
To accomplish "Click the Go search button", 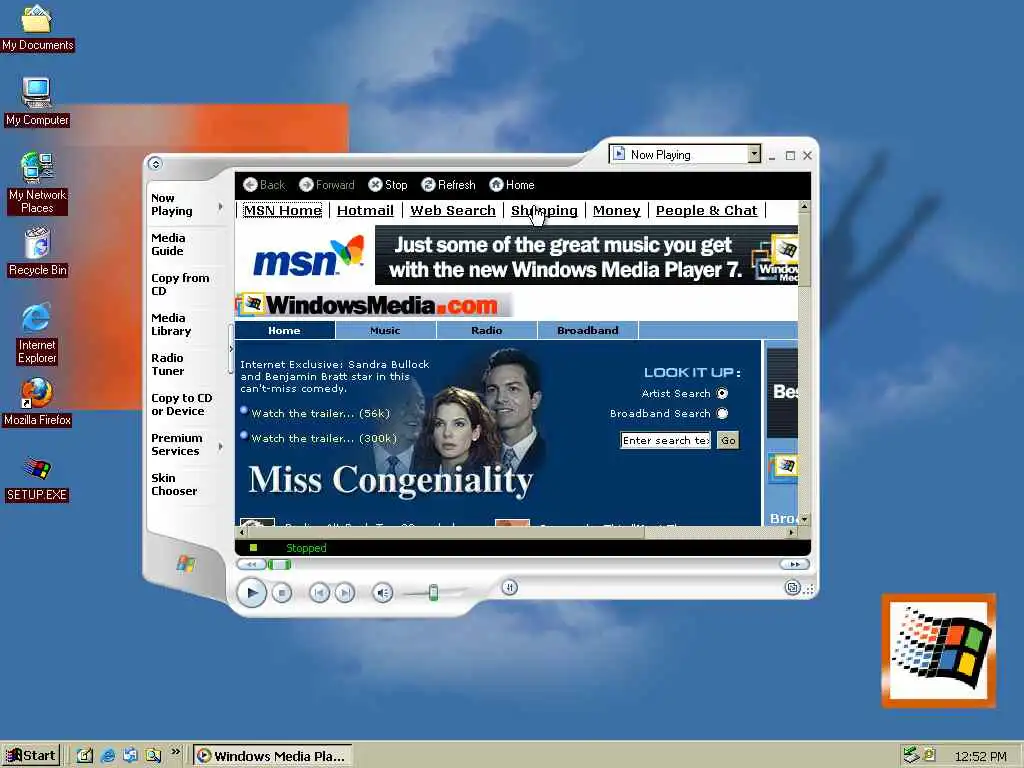I will (x=728, y=440).
